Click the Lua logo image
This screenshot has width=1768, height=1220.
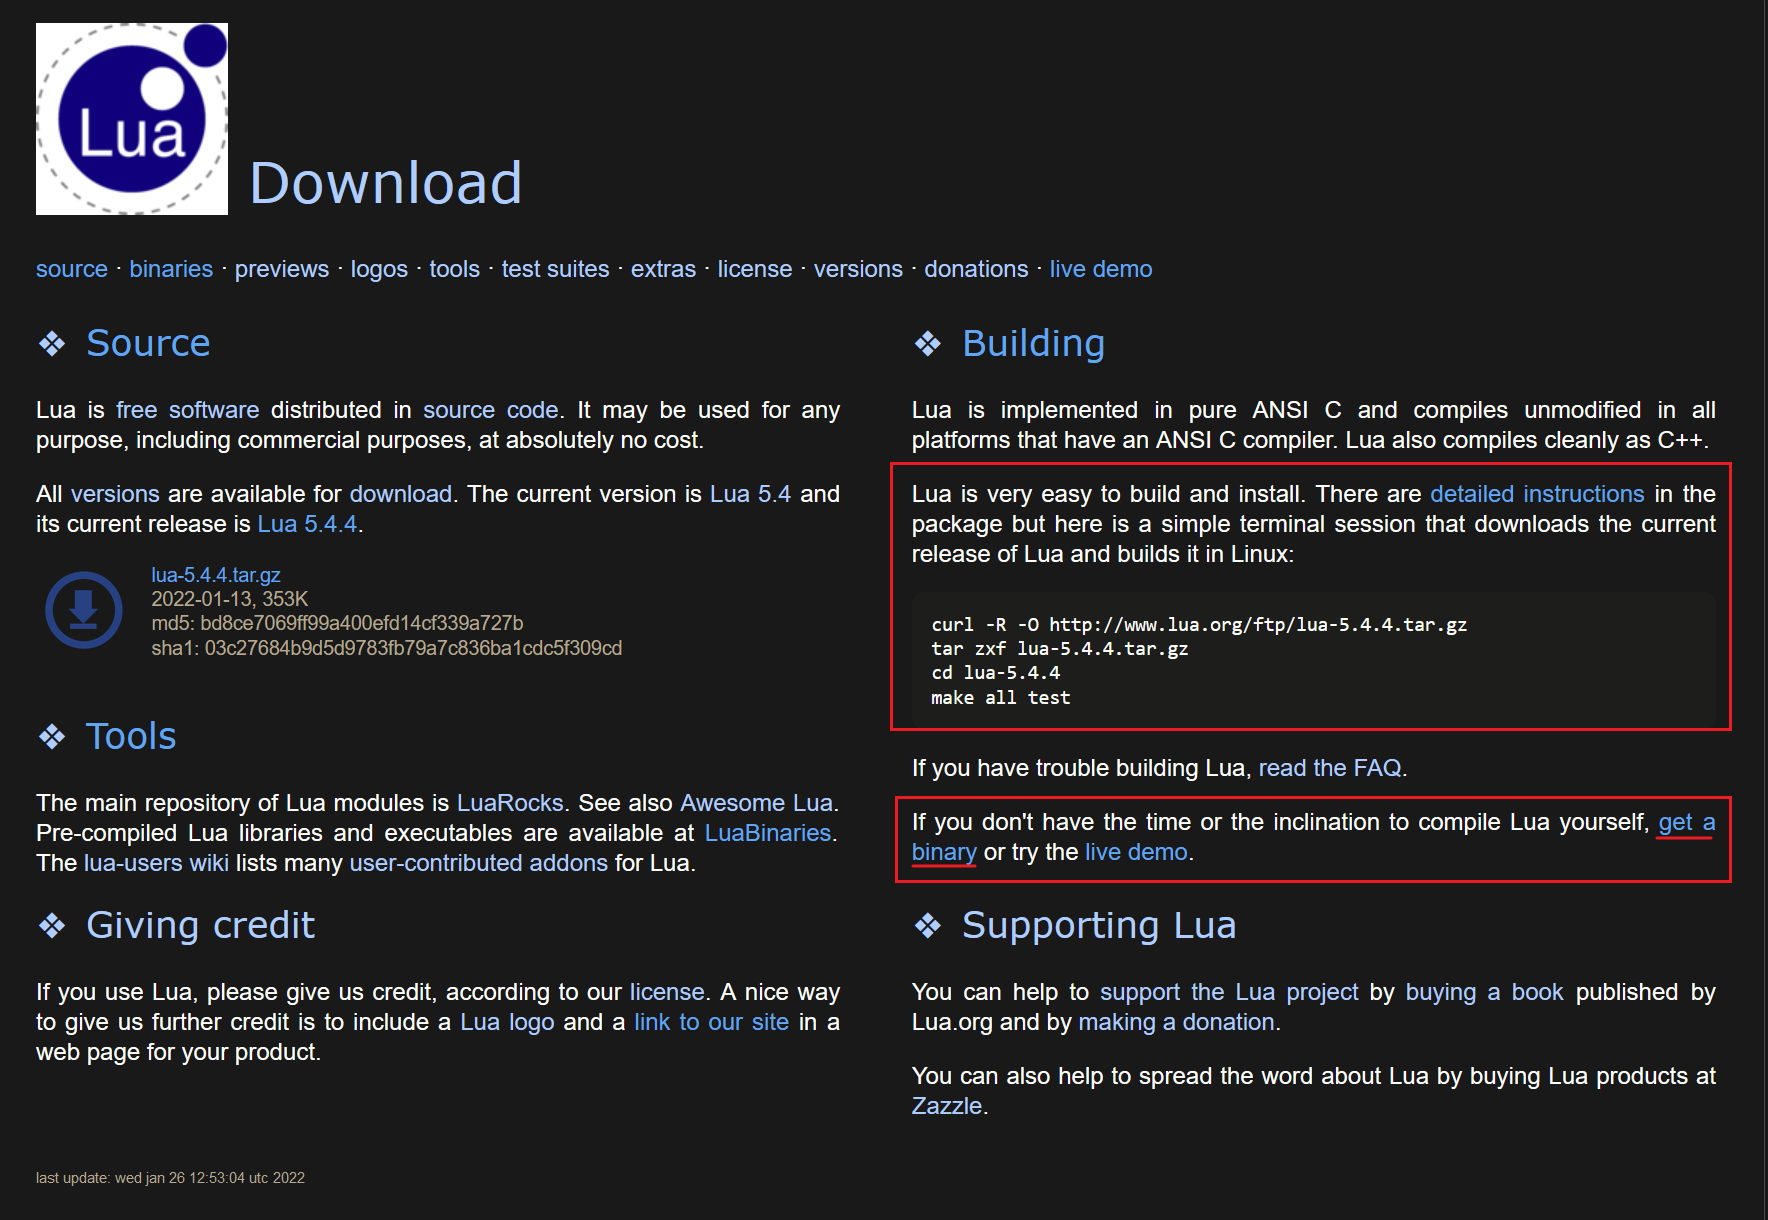[x=132, y=119]
